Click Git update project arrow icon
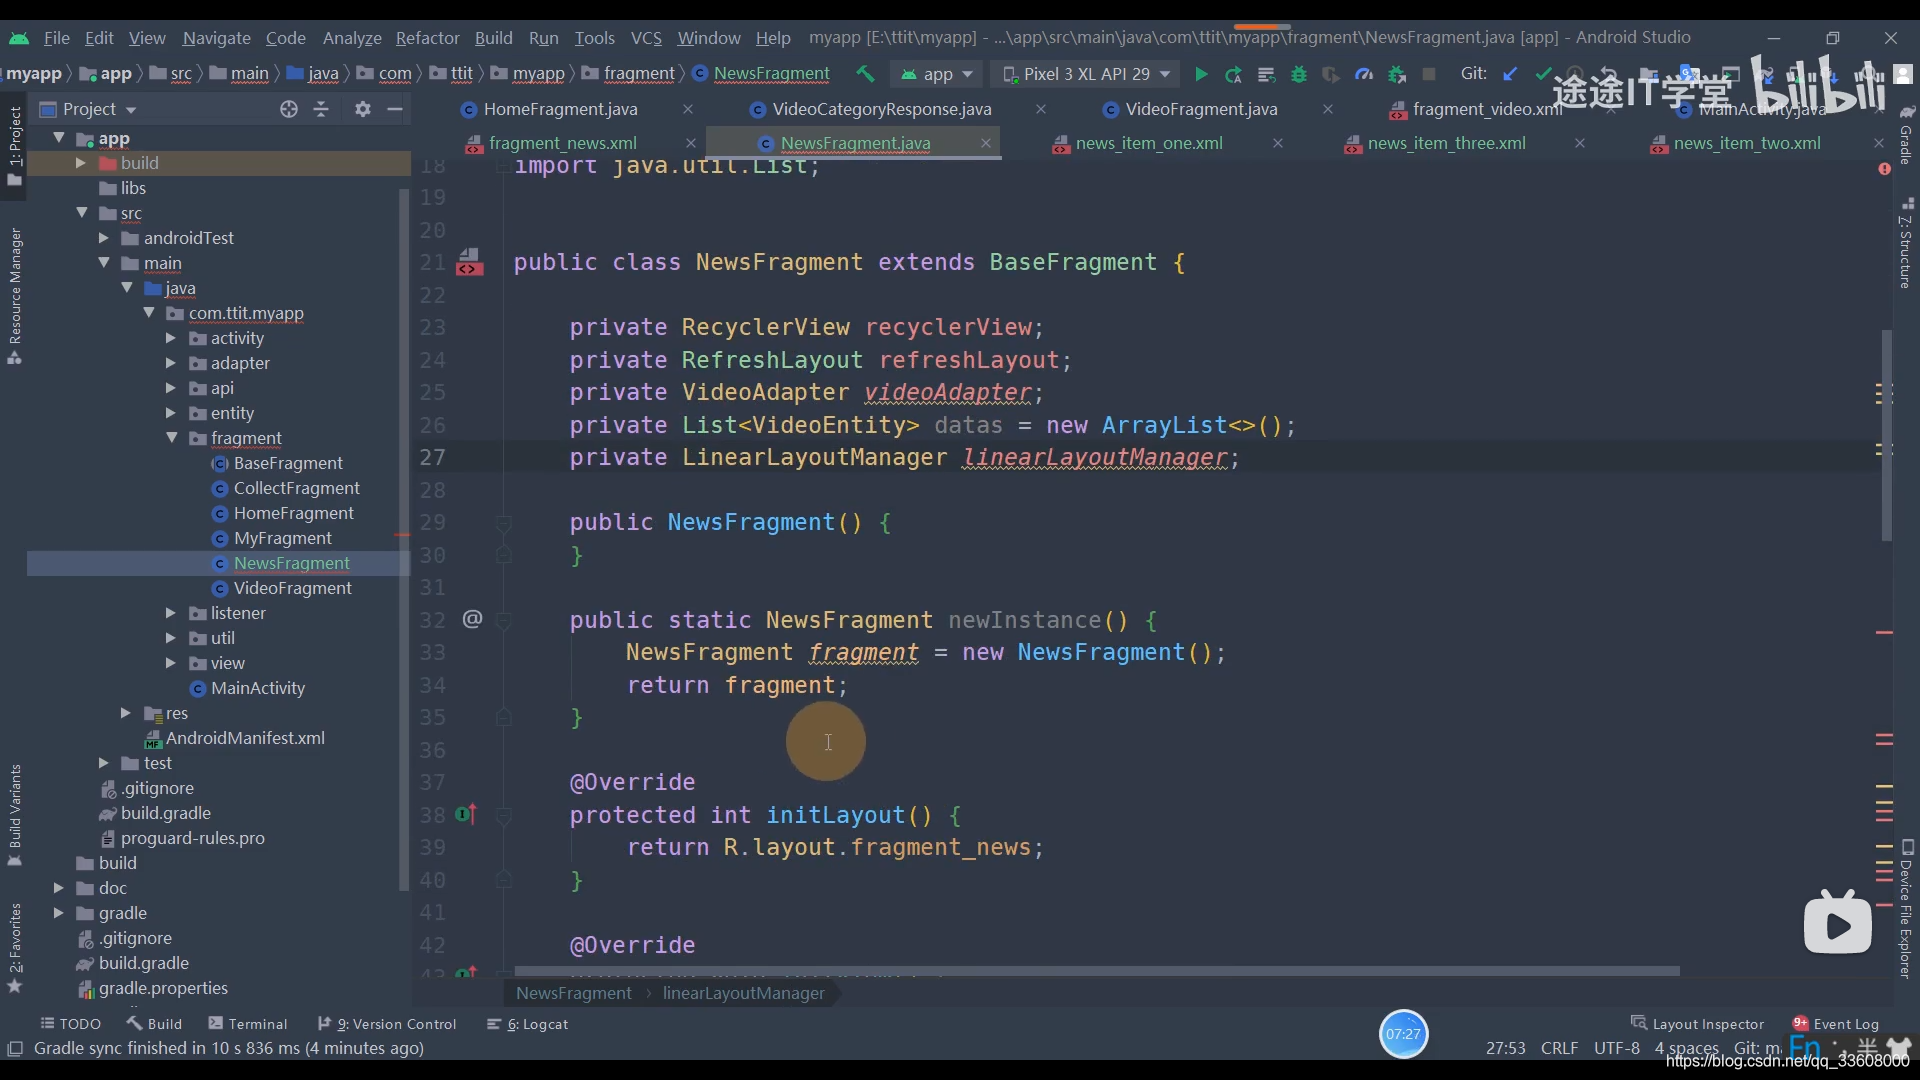Image resolution: width=1920 pixels, height=1080 pixels. (x=1510, y=74)
